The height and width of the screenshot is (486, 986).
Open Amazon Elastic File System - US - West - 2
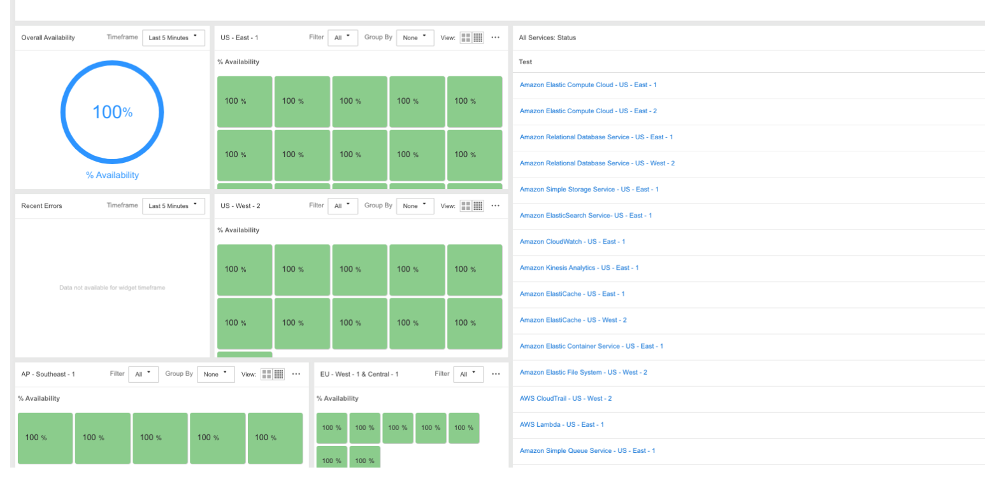[583, 373]
